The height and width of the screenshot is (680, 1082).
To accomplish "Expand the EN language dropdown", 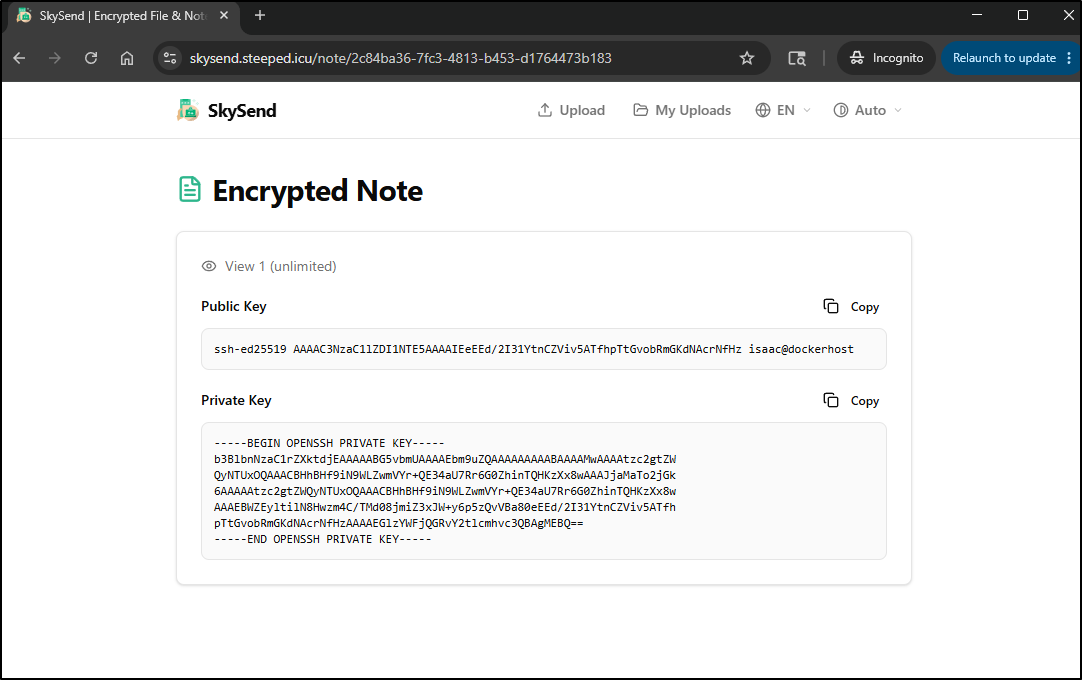I will coord(783,110).
